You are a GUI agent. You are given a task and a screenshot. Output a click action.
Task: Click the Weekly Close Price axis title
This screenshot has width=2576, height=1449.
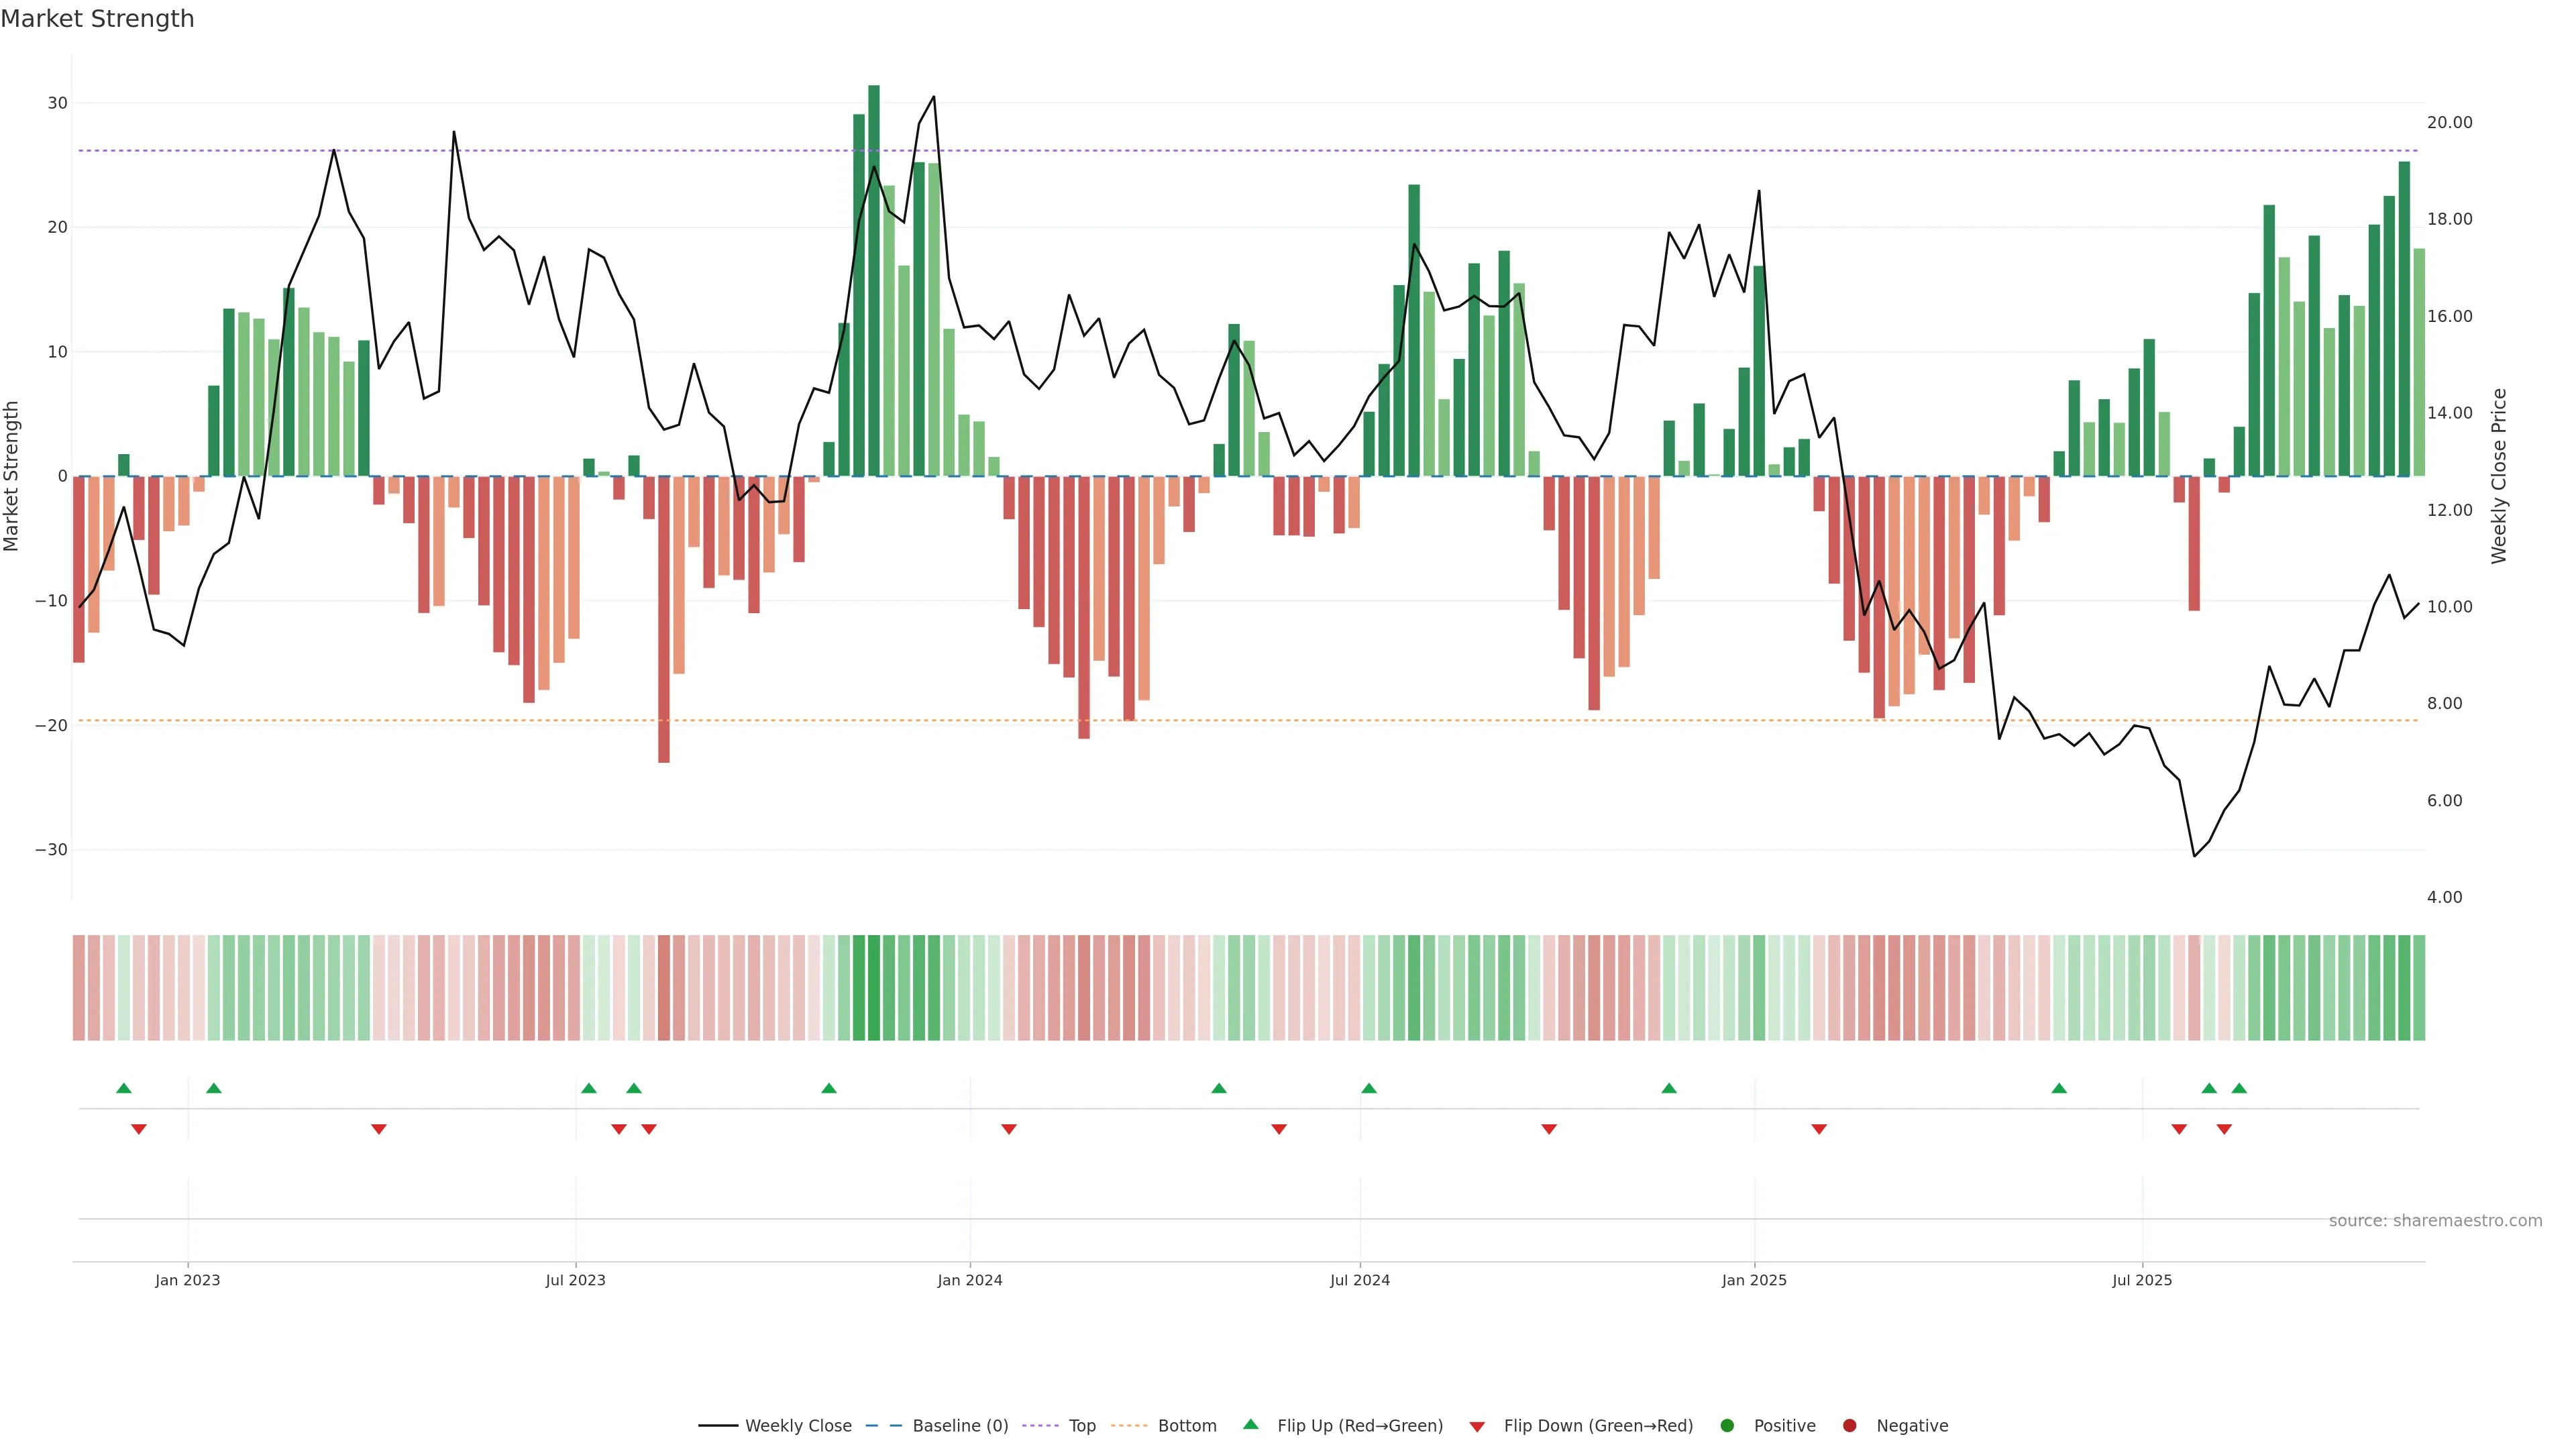(2499, 476)
